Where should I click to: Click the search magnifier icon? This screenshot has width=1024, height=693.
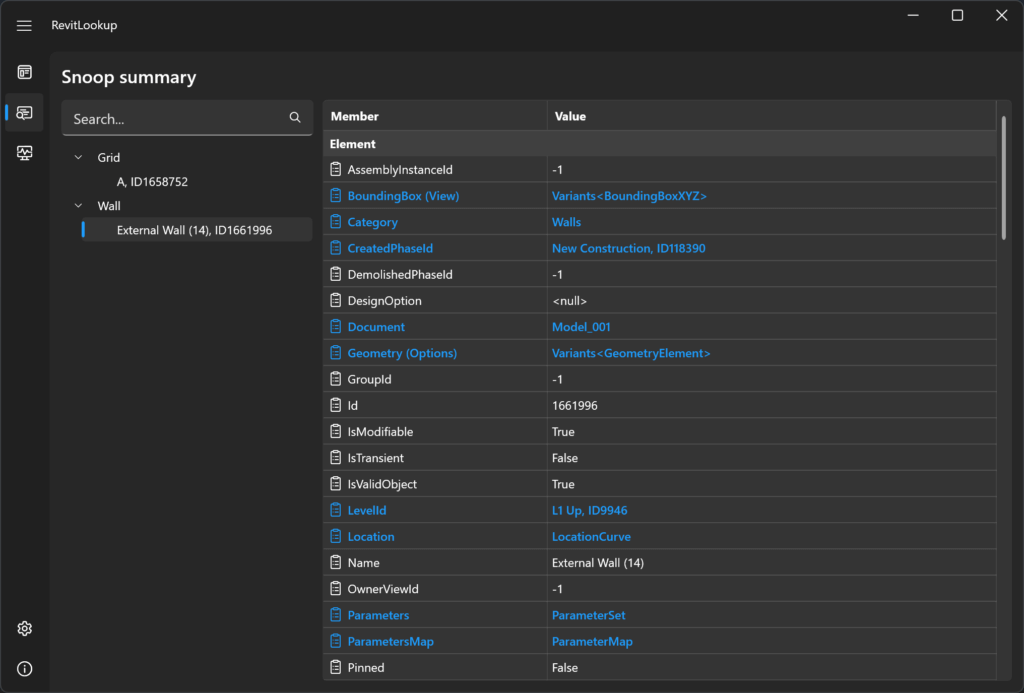[295, 117]
